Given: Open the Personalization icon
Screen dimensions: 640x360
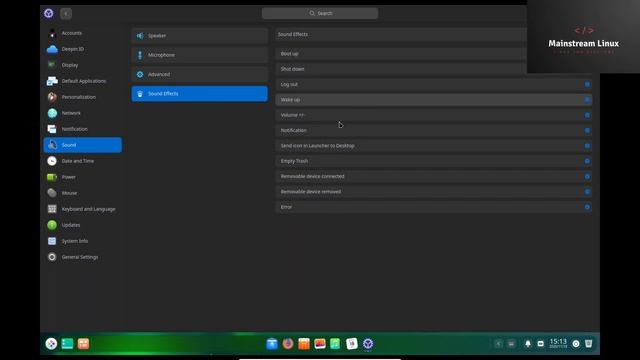Looking at the screenshot, I should (x=52, y=97).
